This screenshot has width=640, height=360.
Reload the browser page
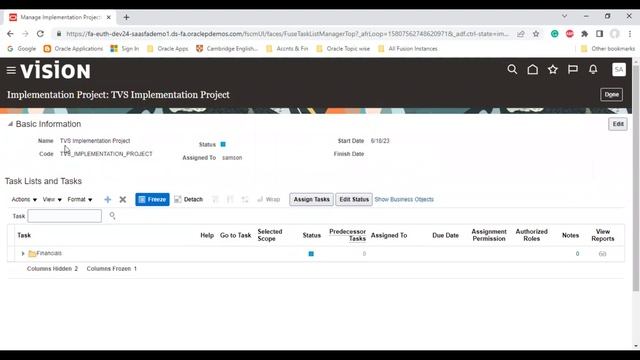[40, 34]
